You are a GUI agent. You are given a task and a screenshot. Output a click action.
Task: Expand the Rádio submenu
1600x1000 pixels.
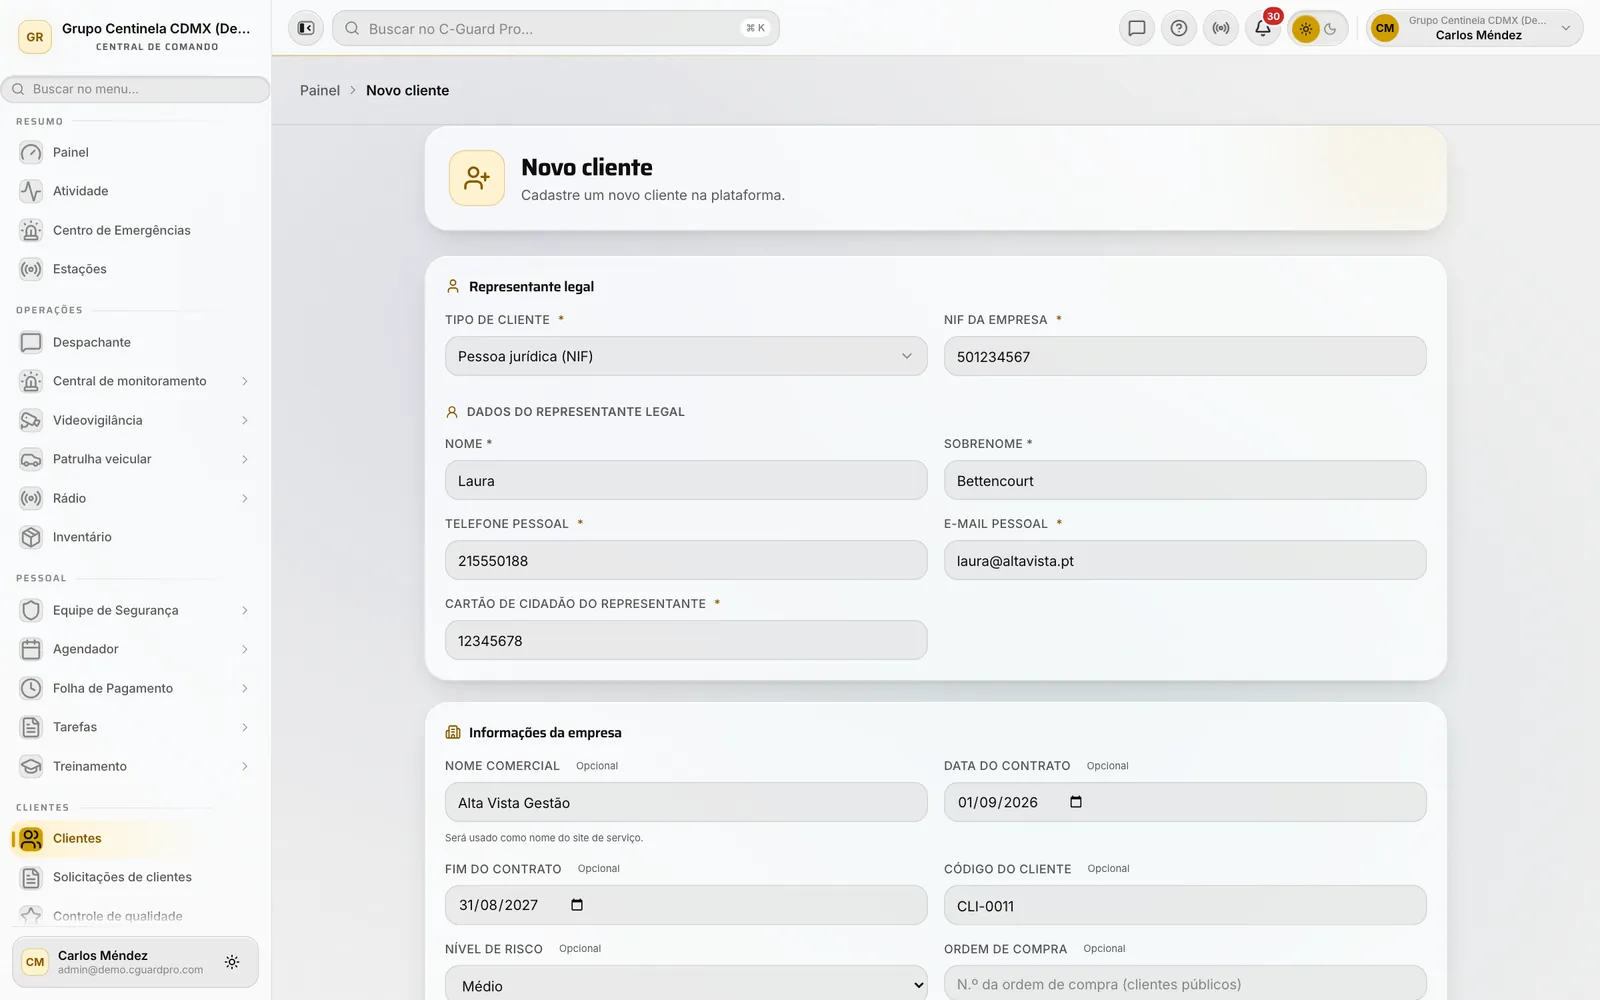tap(244, 498)
